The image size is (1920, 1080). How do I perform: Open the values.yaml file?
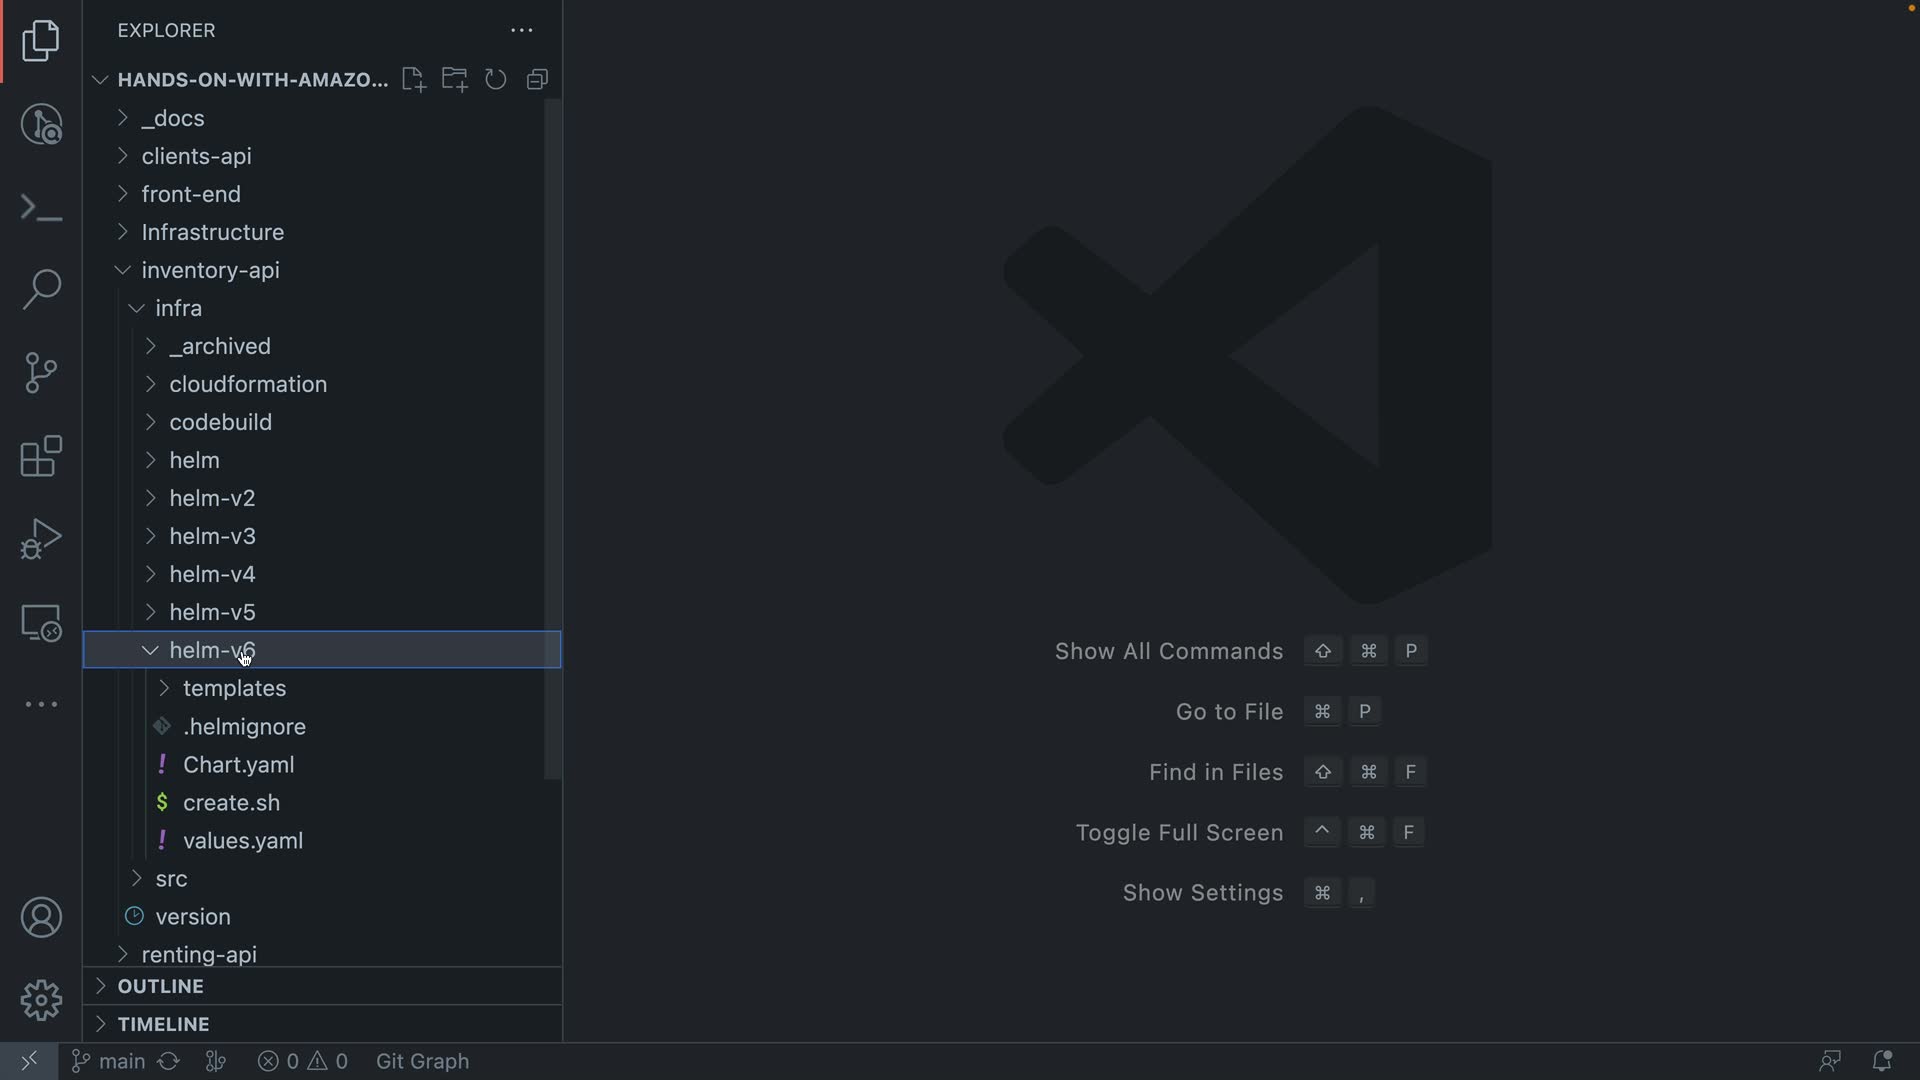(x=243, y=841)
